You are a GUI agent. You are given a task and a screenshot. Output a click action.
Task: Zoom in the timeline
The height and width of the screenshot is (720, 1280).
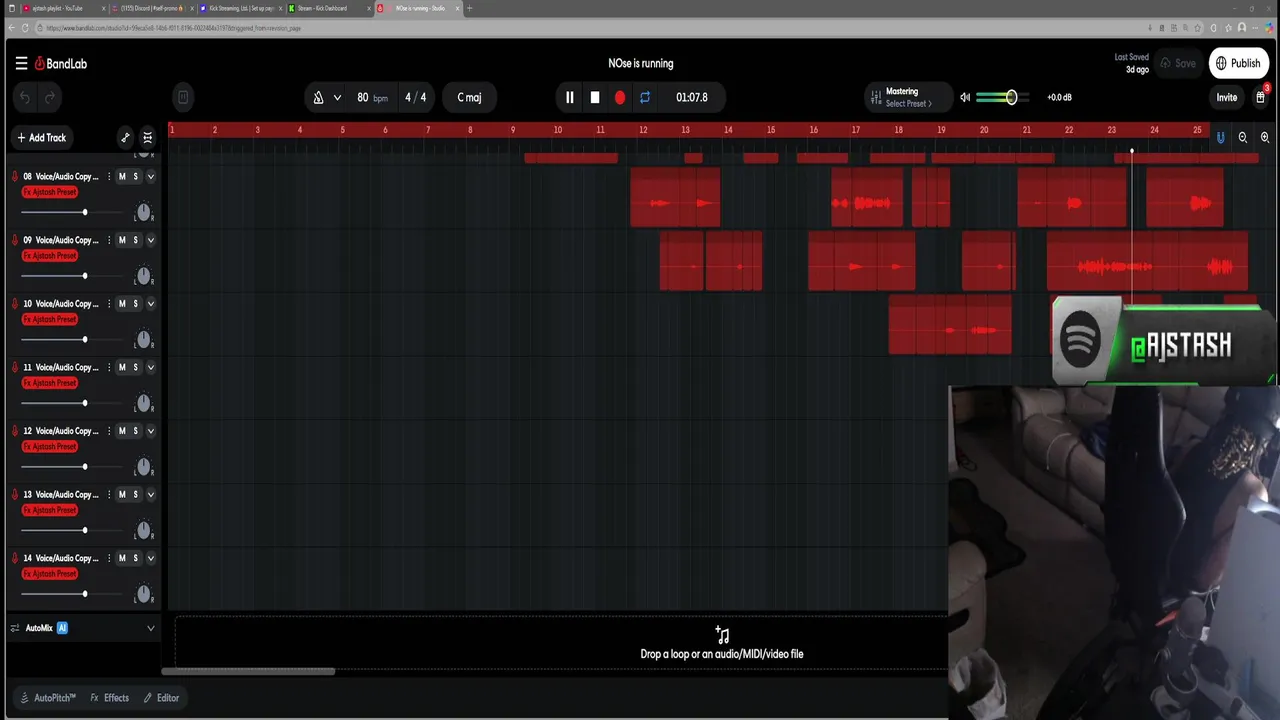click(1265, 137)
